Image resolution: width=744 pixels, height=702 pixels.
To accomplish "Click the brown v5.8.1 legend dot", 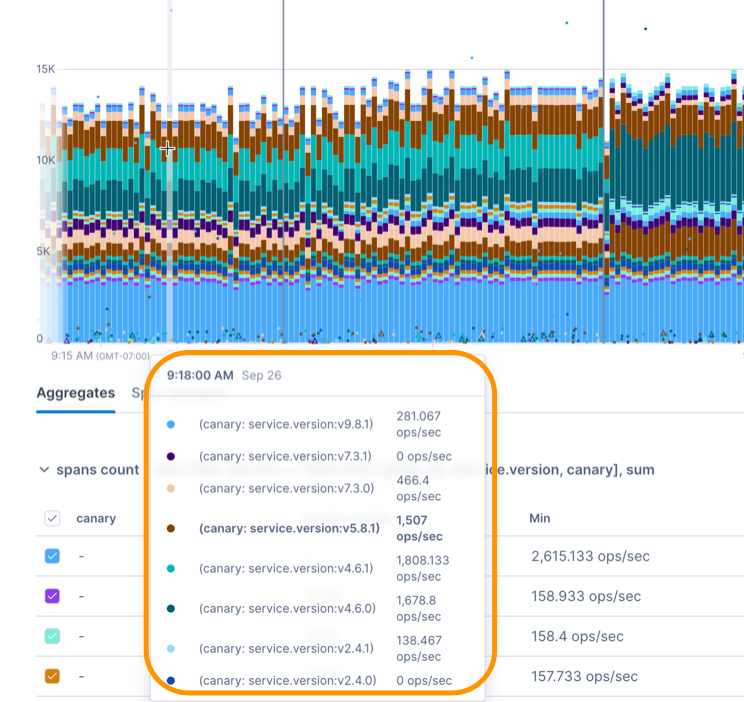I will (x=171, y=527).
